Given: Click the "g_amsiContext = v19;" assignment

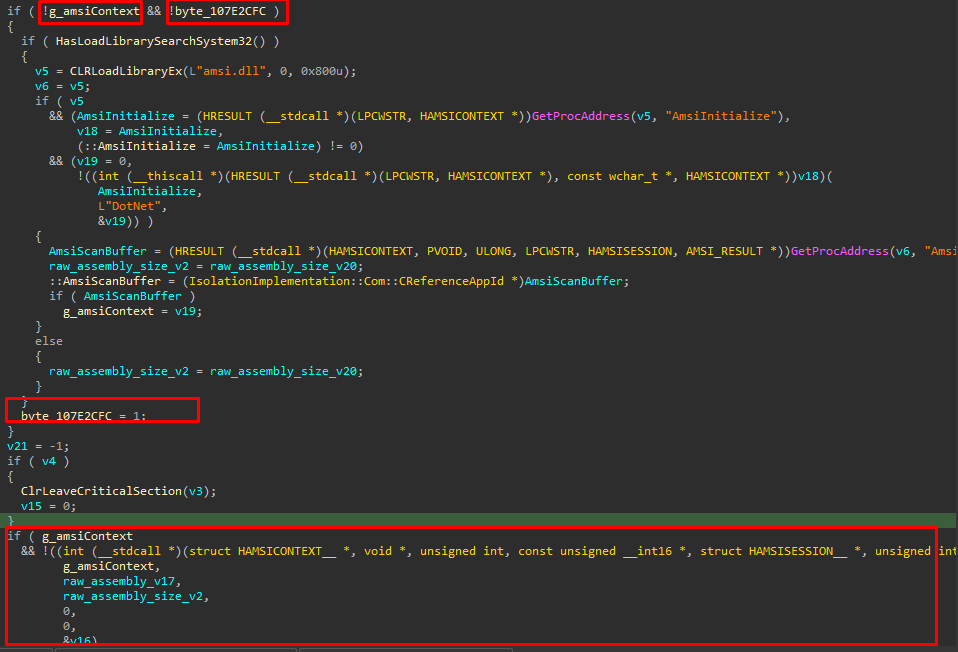Looking at the screenshot, I should (x=133, y=311).
